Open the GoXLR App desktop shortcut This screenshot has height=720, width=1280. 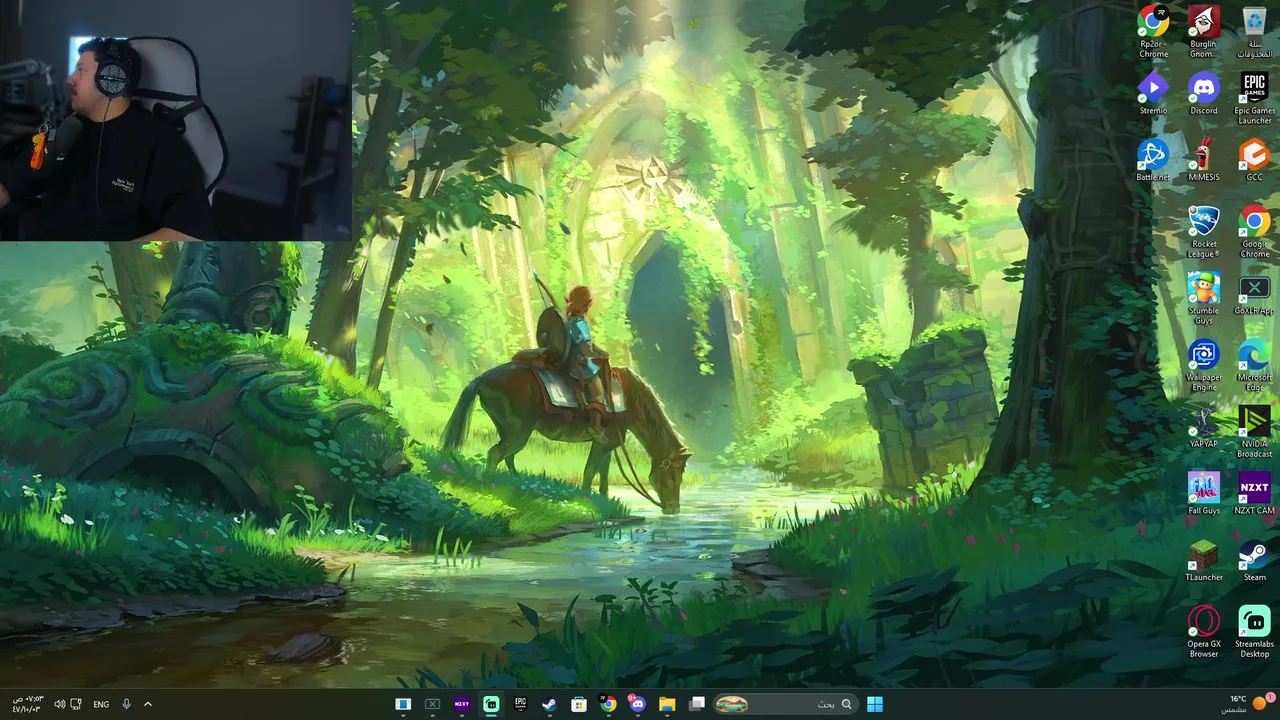point(1254,295)
